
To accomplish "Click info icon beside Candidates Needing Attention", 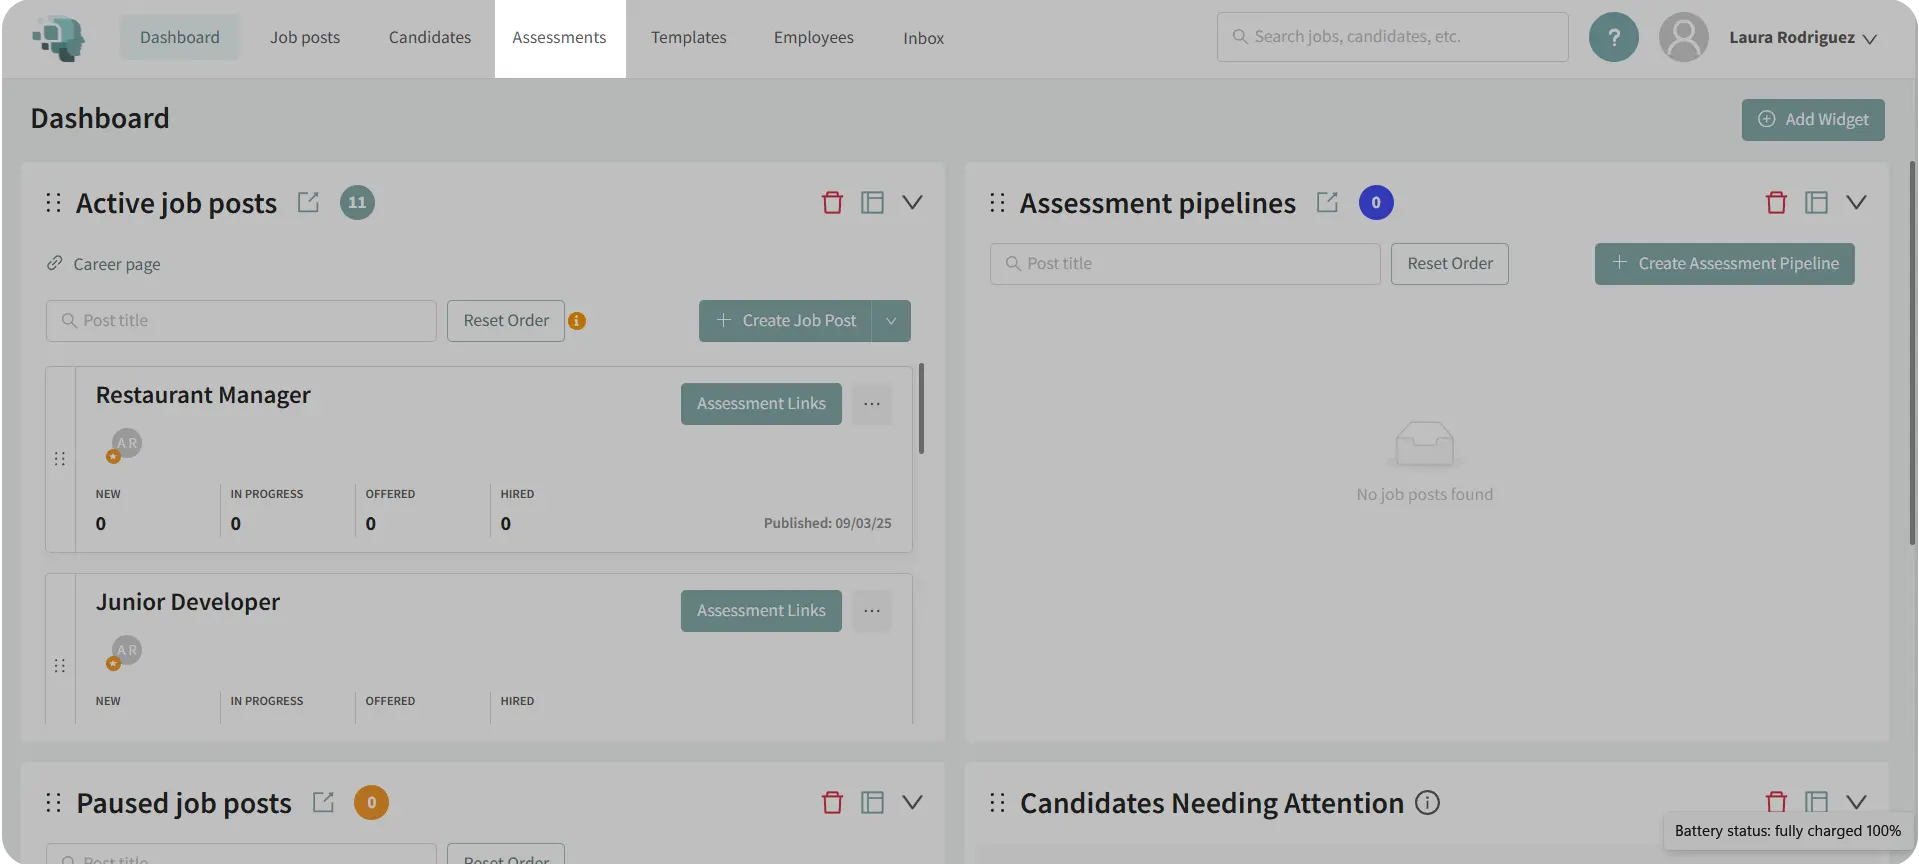I will 1428,802.
